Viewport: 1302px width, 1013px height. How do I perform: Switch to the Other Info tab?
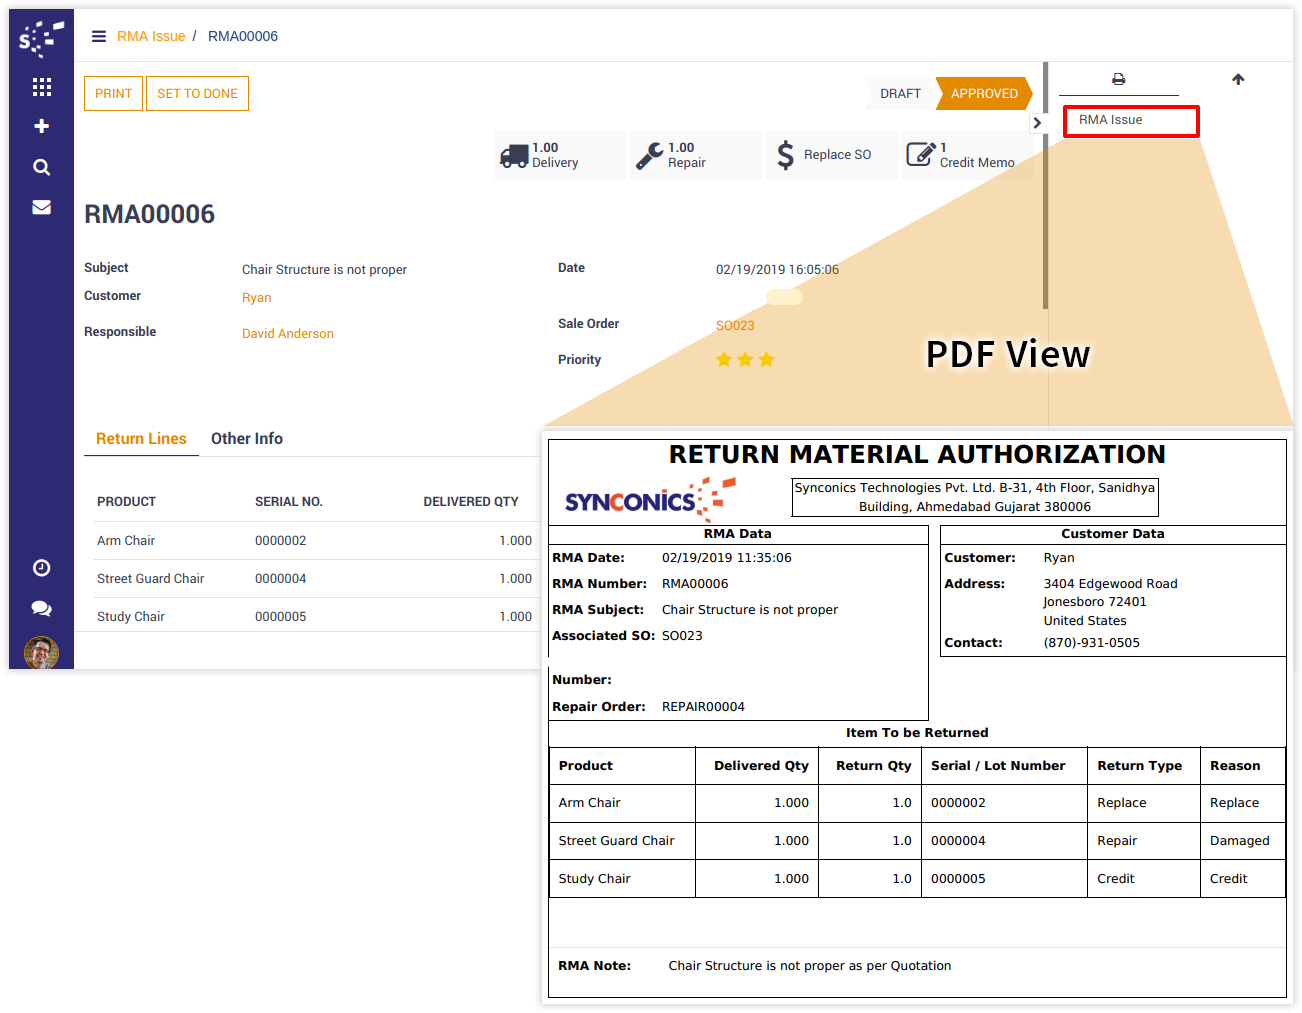pyautogui.click(x=246, y=439)
